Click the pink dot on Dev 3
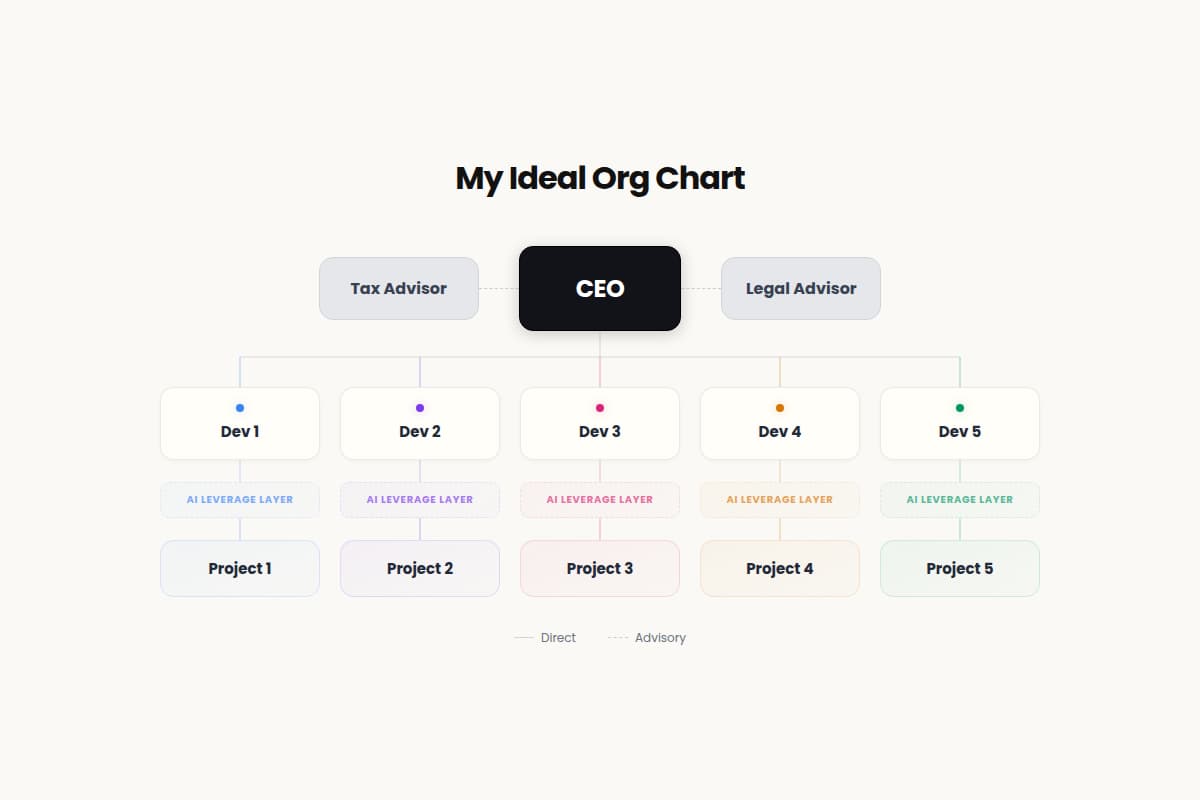 click(600, 408)
